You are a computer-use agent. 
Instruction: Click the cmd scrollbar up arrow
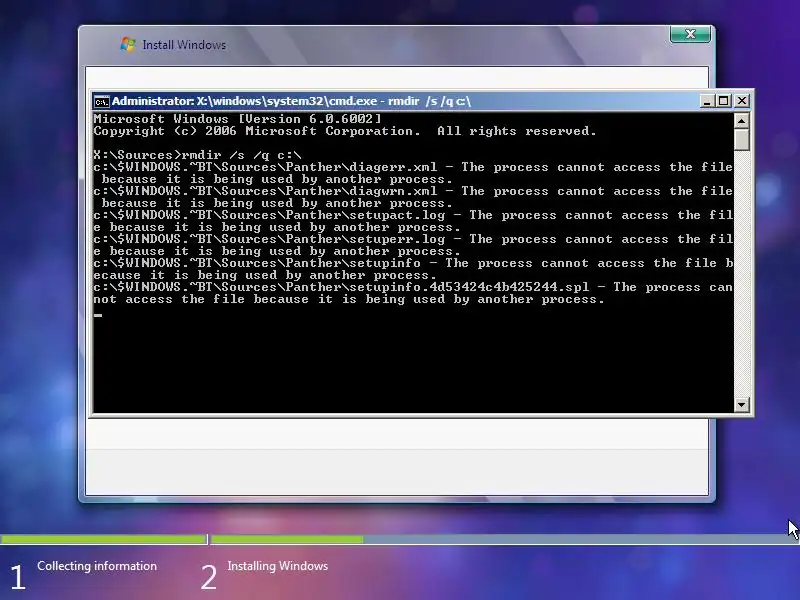741,121
